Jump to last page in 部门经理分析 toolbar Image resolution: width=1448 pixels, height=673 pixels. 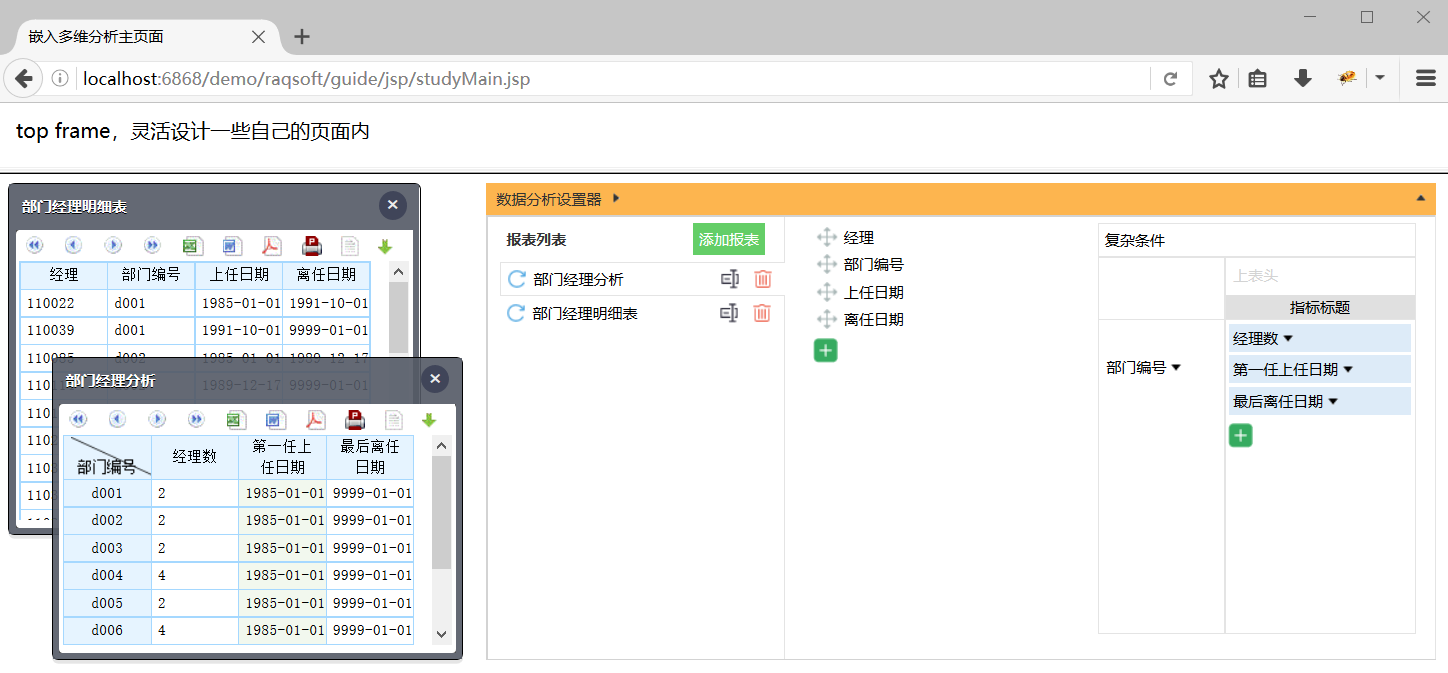(196, 419)
